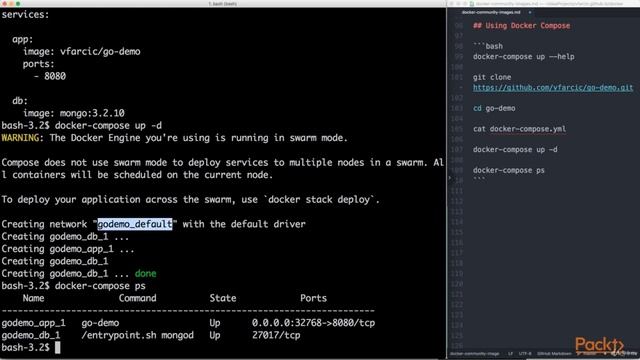This screenshot has height=360, width=640.
Task: Click the UTF-8 encoding selector in status bar
Action: [x=525, y=354]
